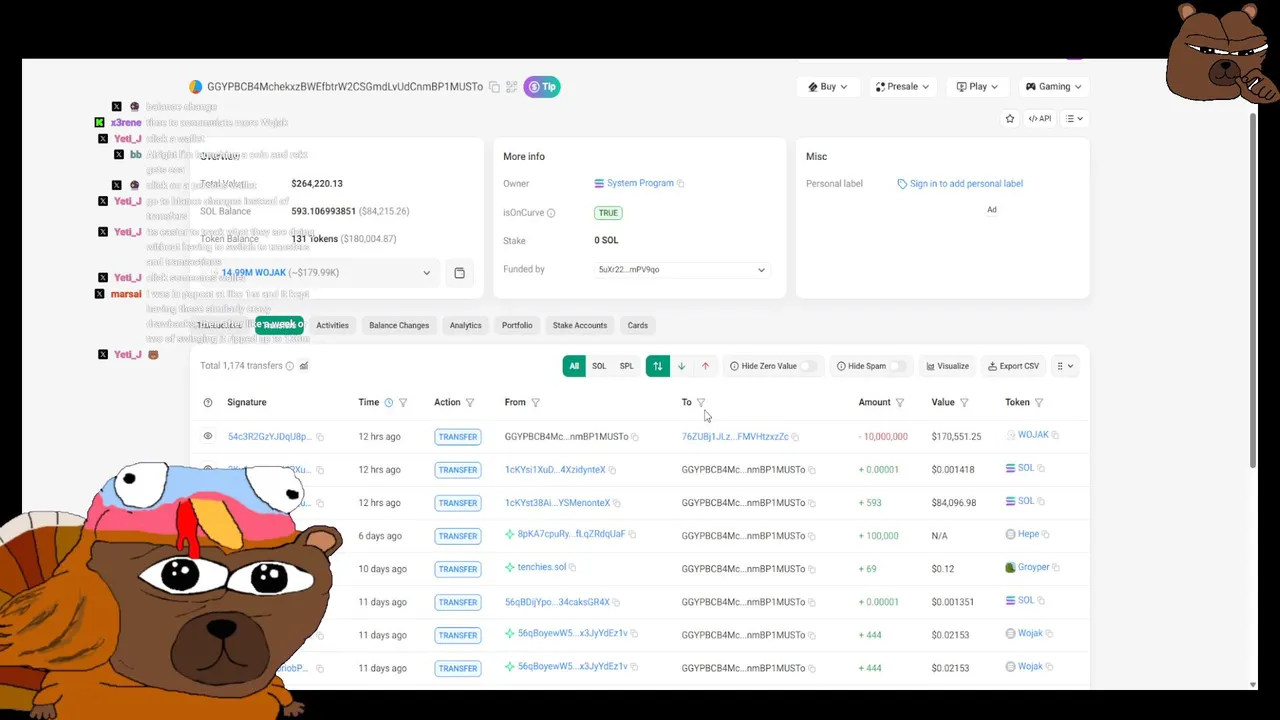Open the Amount column filter
1280x720 pixels.
[x=899, y=403]
